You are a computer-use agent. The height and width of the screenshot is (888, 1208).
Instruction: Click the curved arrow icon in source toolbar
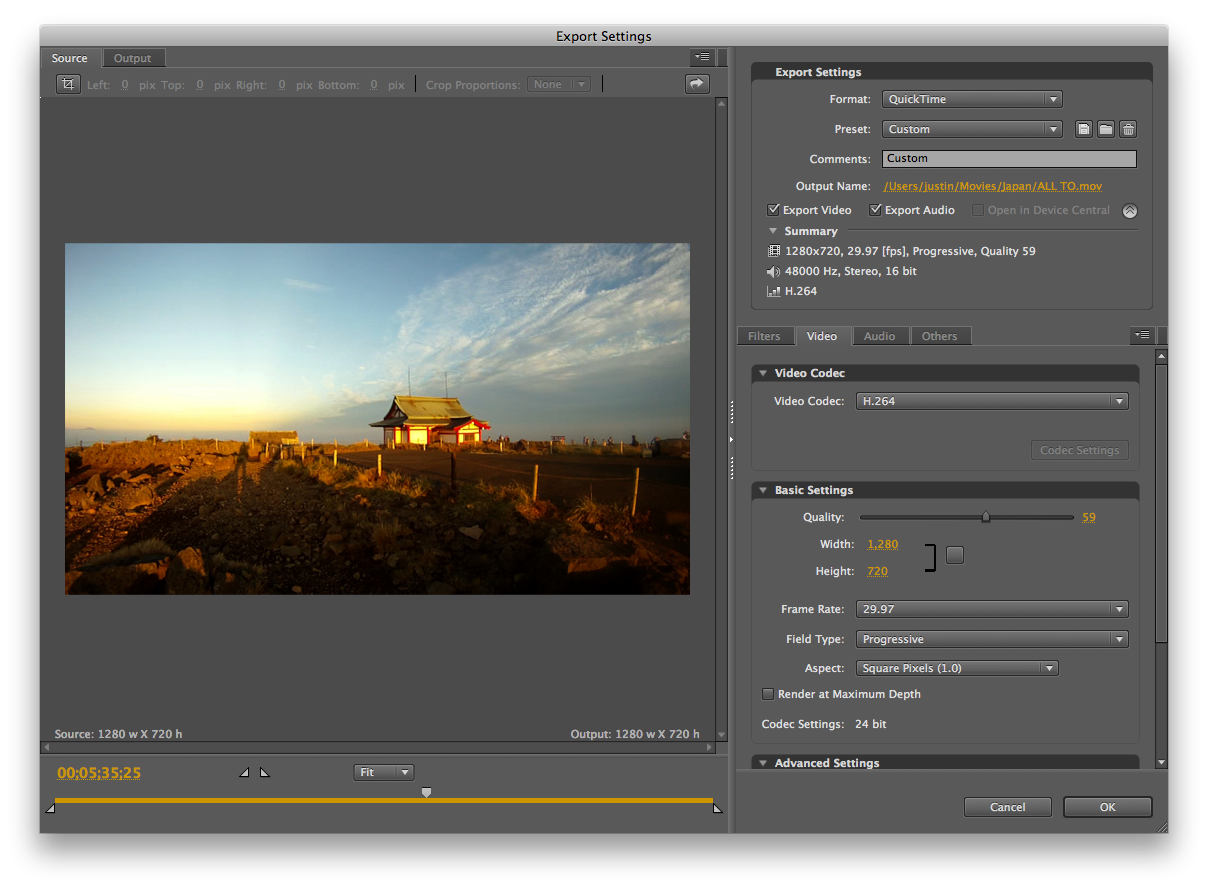click(697, 85)
